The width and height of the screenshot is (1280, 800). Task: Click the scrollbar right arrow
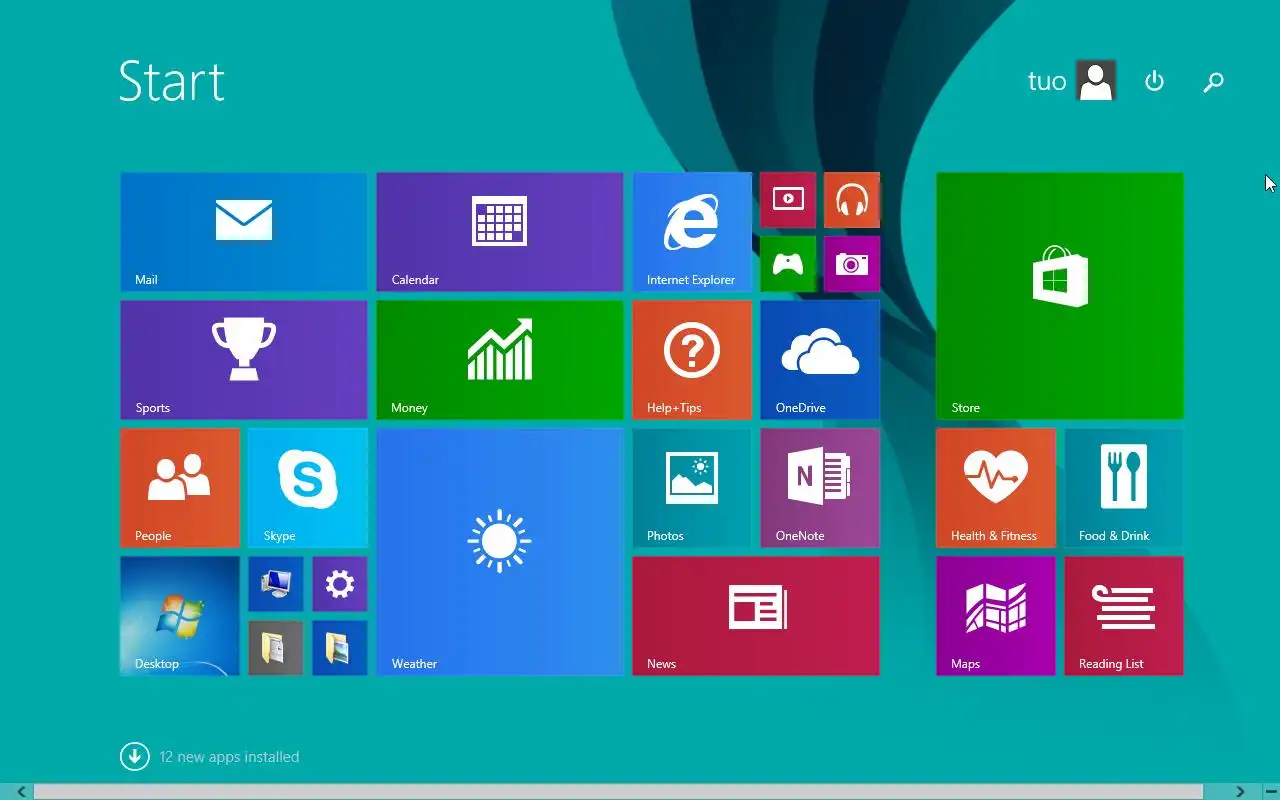(x=1240, y=792)
